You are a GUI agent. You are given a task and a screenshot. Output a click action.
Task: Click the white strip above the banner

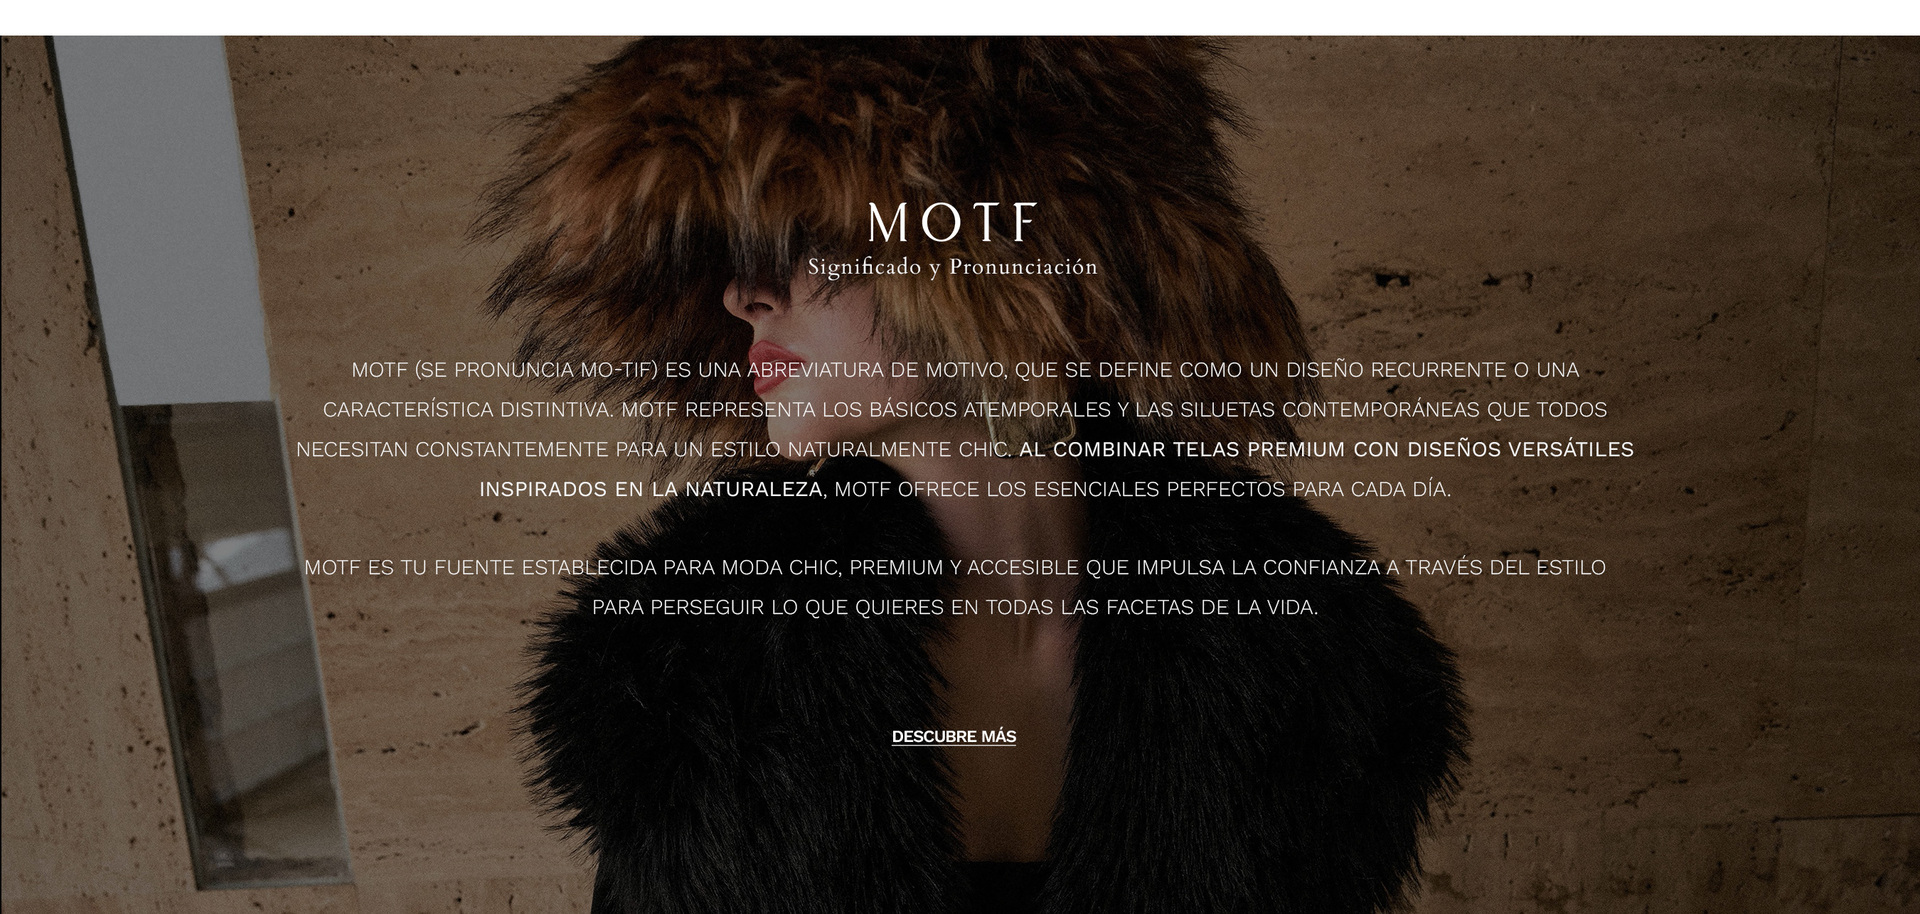(x=960, y=17)
